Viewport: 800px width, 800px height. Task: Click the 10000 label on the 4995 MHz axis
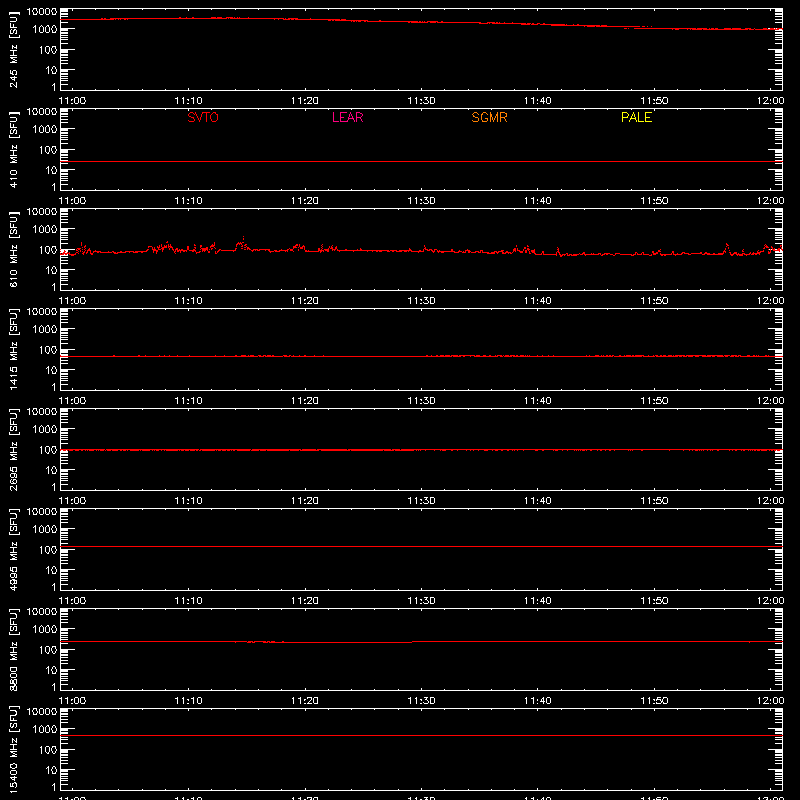42,511
